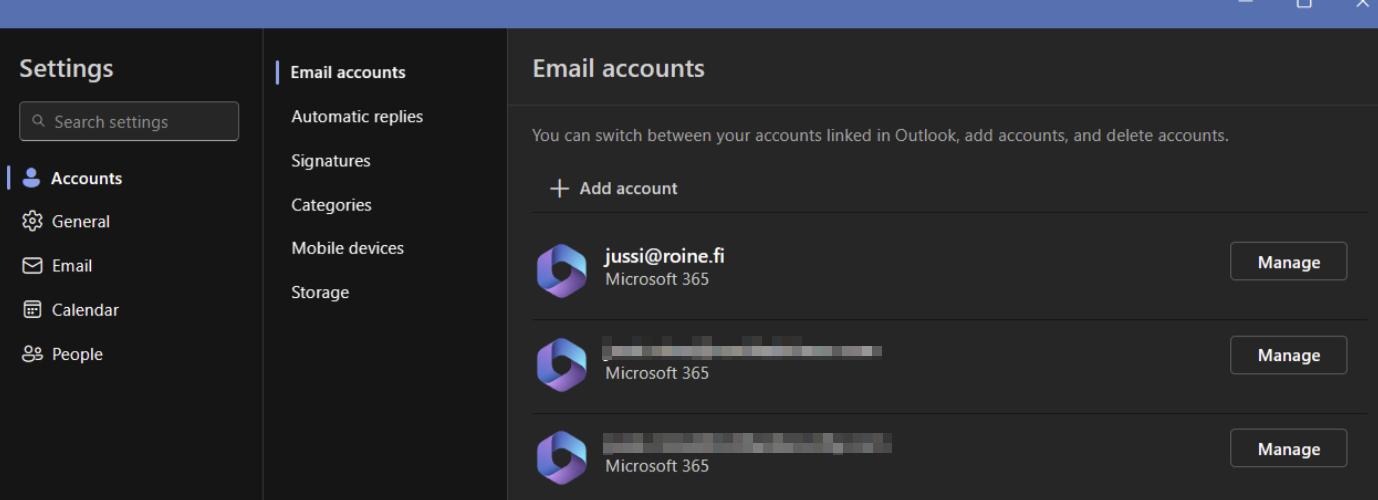1378x500 pixels.
Task: Open the Signatures subsection
Action: 331,160
